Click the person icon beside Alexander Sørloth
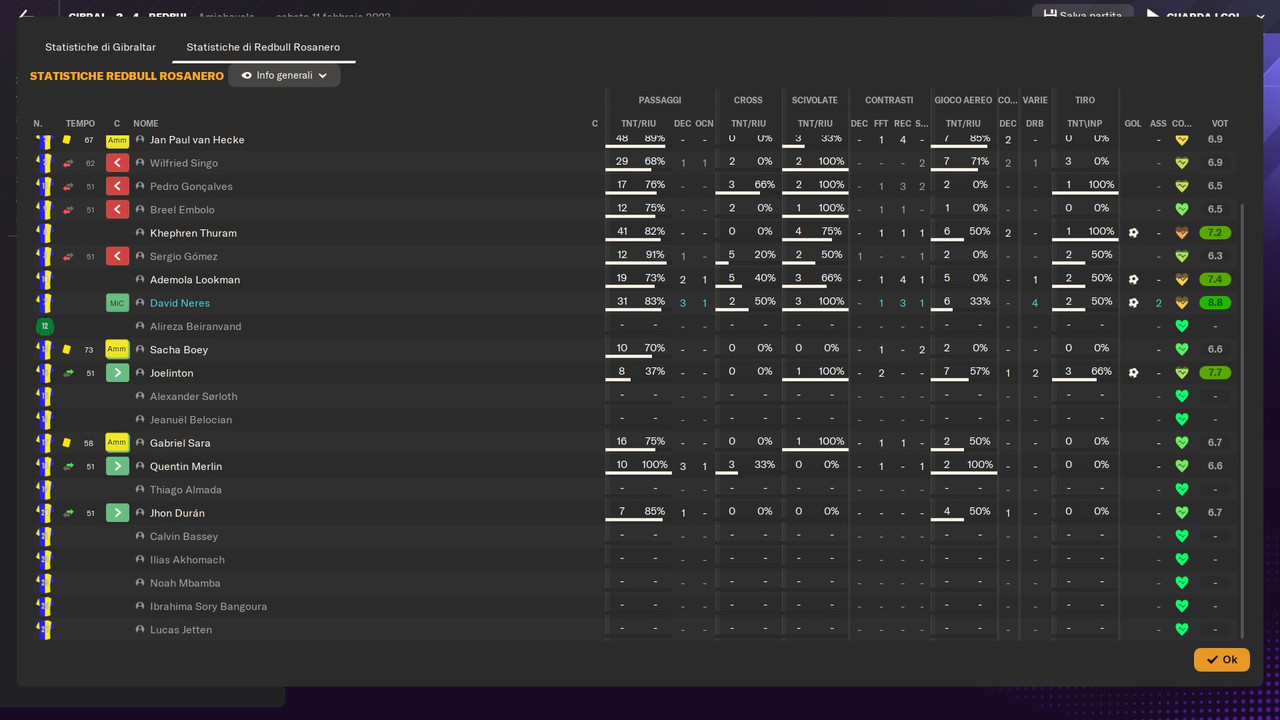The image size is (1280, 720). coord(140,396)
